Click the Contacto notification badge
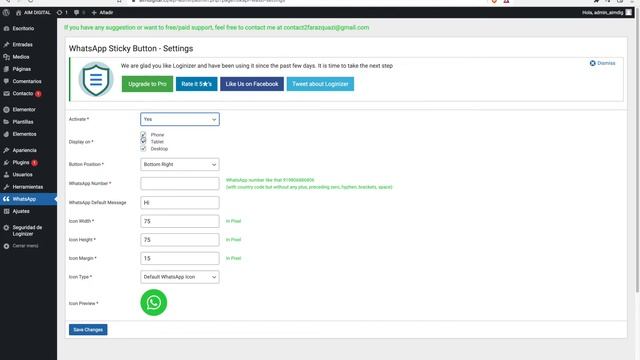This screenshot has width=640, height=360. pyautogui.click(x=38, y=93)
